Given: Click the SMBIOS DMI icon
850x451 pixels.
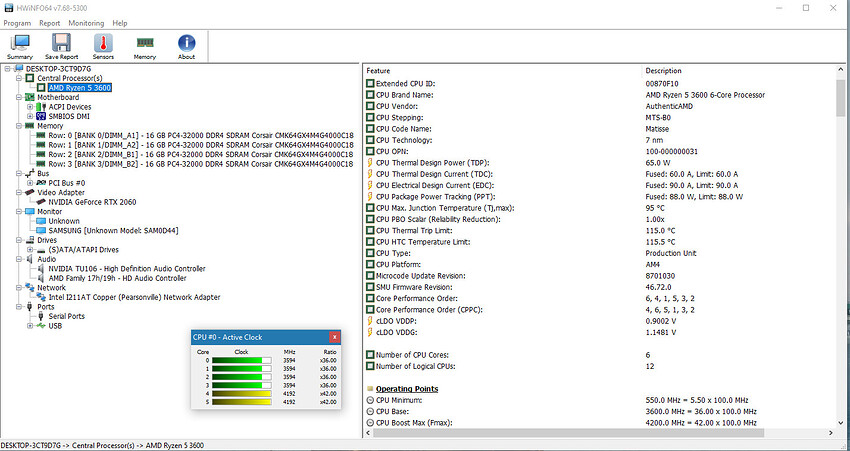Looking at the screenshot, I should click(41, 117).
